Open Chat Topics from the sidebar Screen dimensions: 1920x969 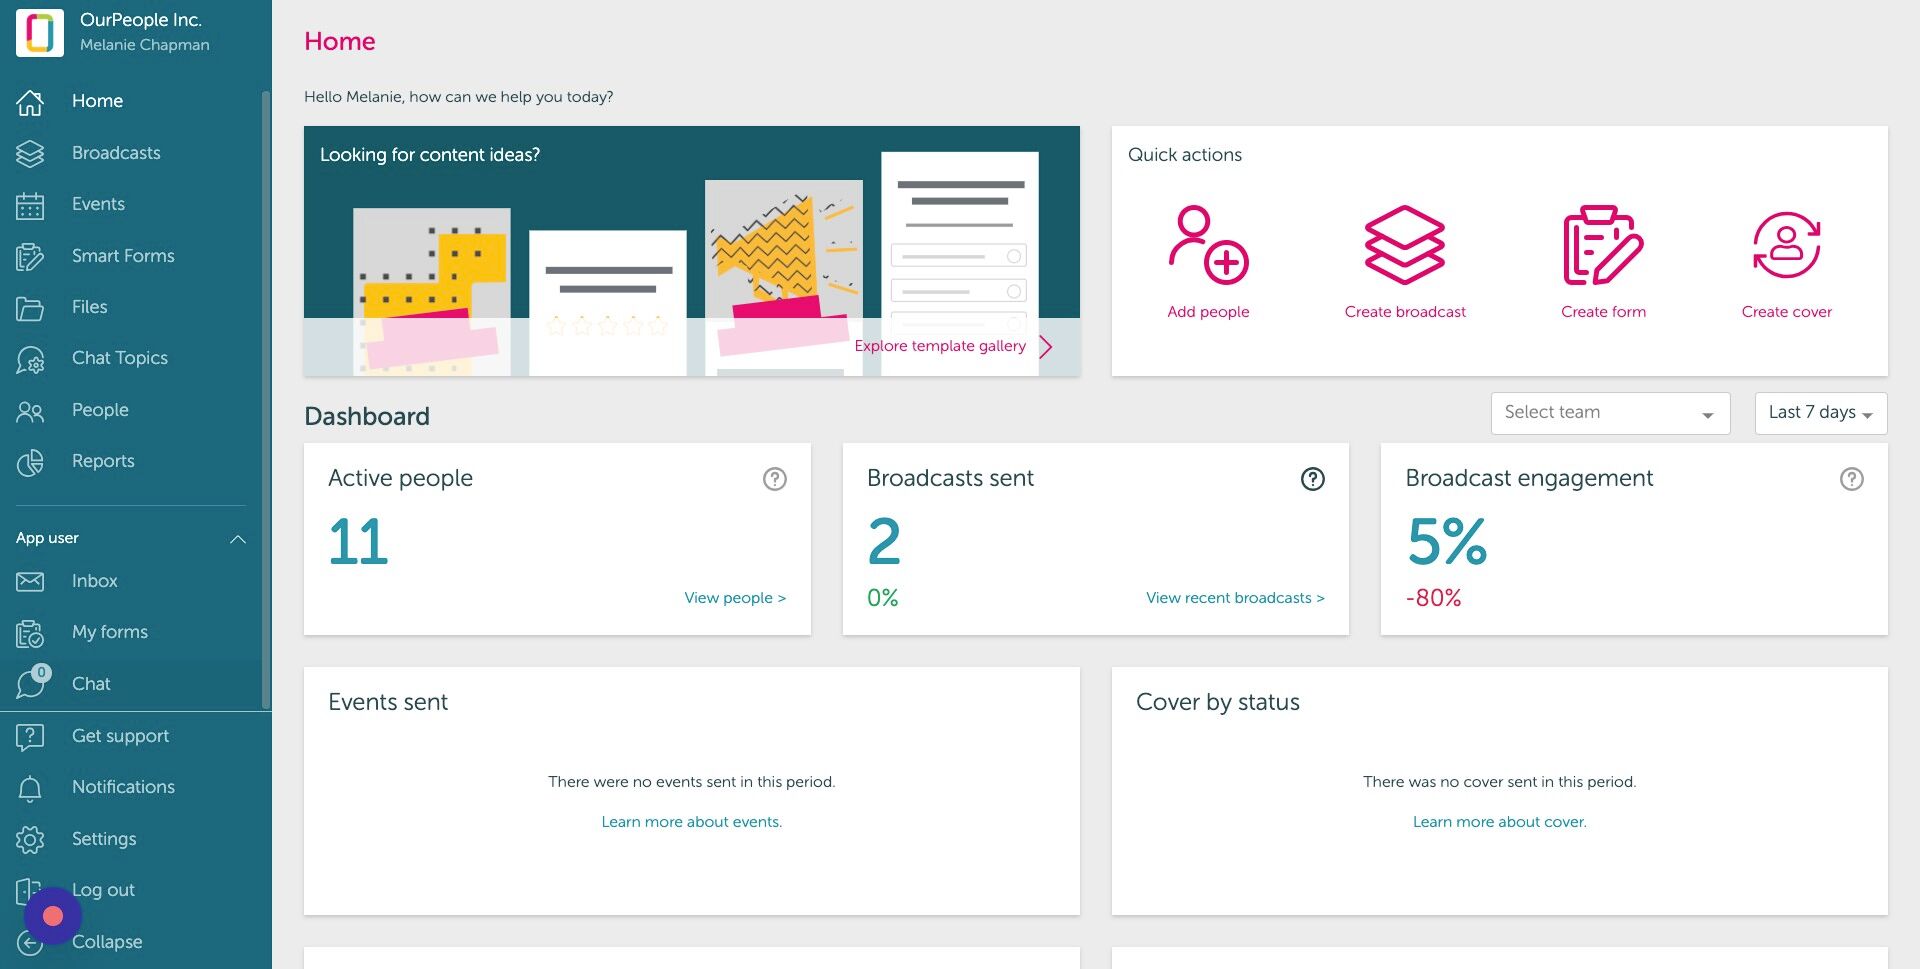(x=119, y=357)
